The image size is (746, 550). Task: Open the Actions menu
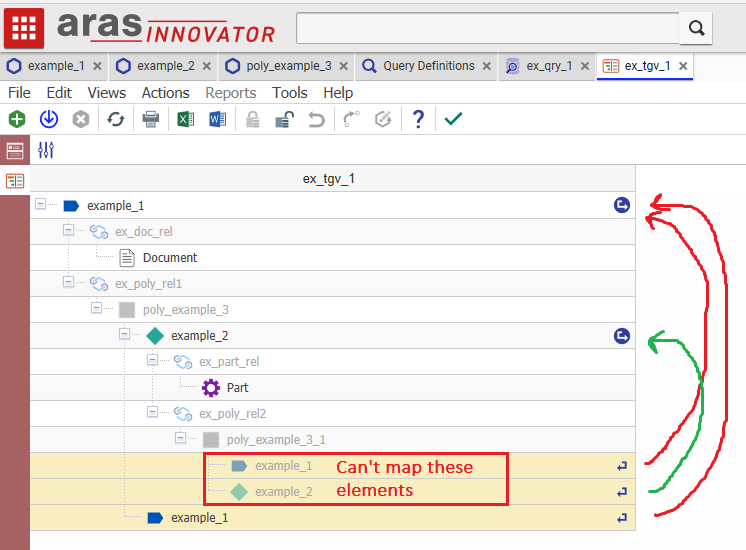point(165,93)
